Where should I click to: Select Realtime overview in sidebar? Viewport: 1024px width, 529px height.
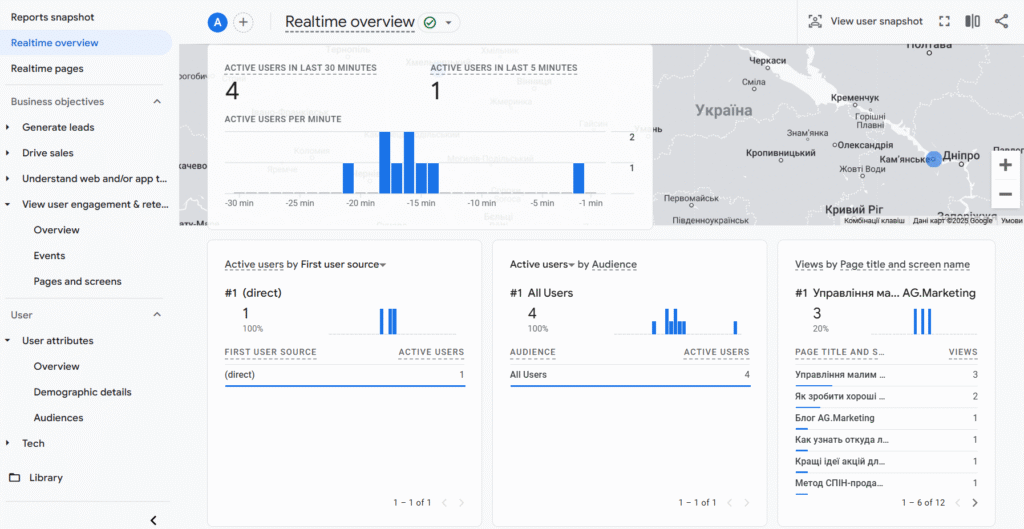86,43
